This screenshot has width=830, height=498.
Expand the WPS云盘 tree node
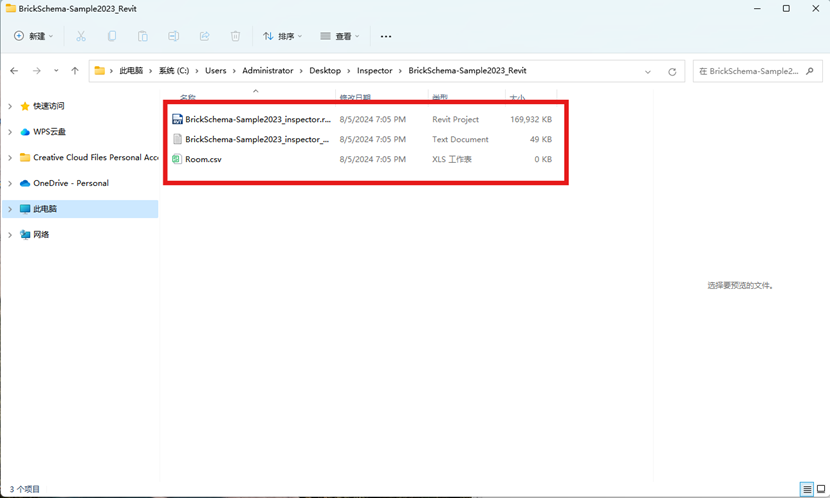[x=10, y=132]
